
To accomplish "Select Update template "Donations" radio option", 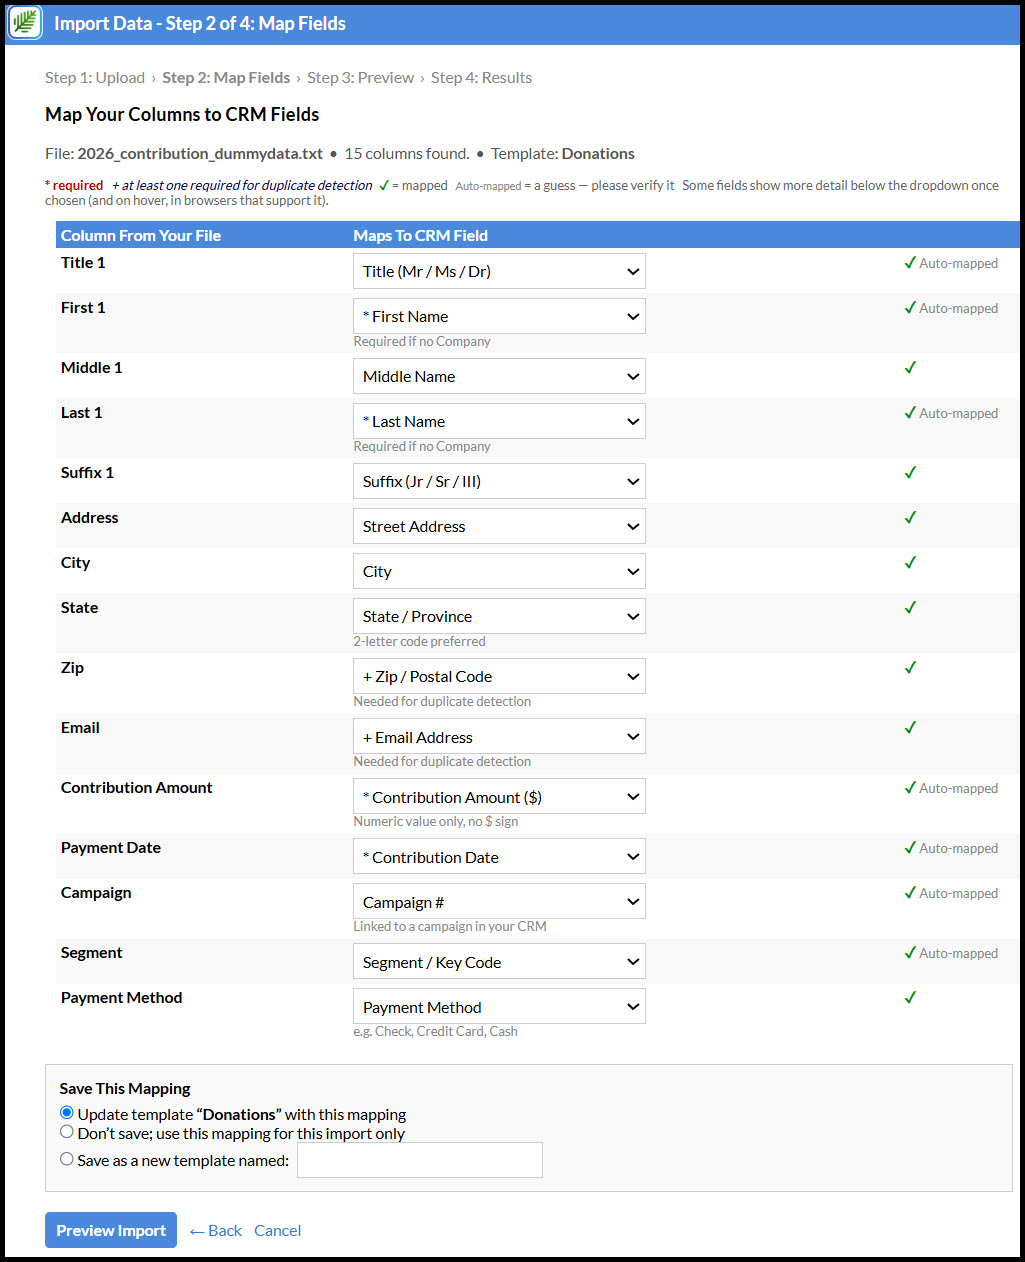I will 67,1113.
